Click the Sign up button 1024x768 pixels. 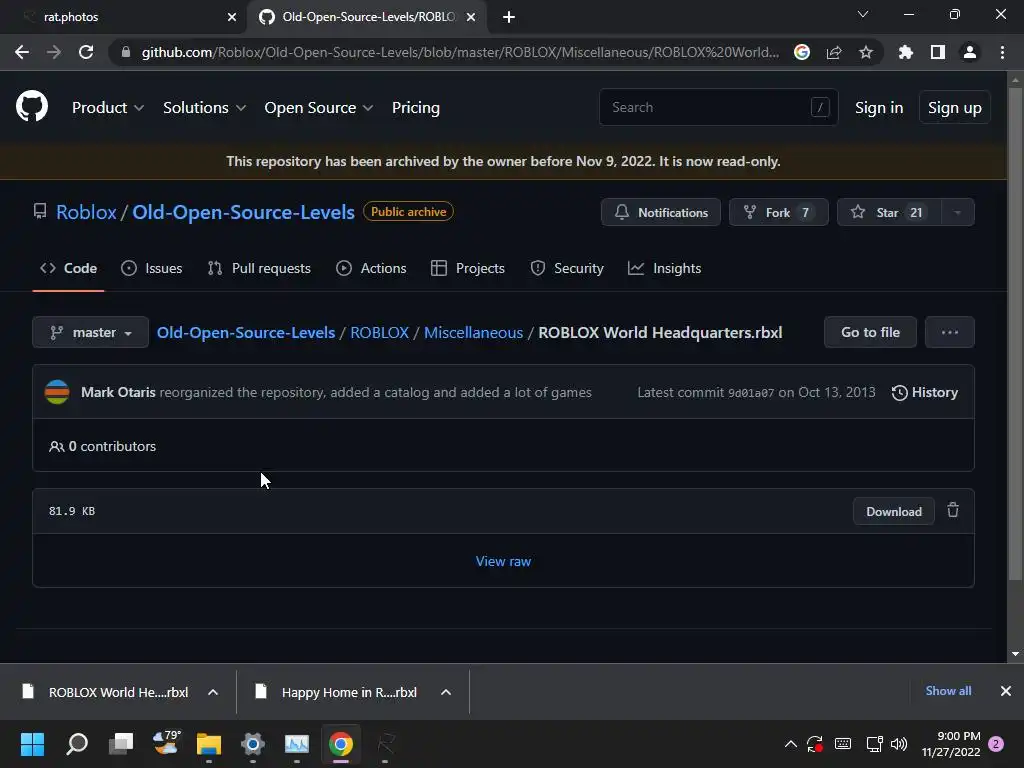(954, 108)
